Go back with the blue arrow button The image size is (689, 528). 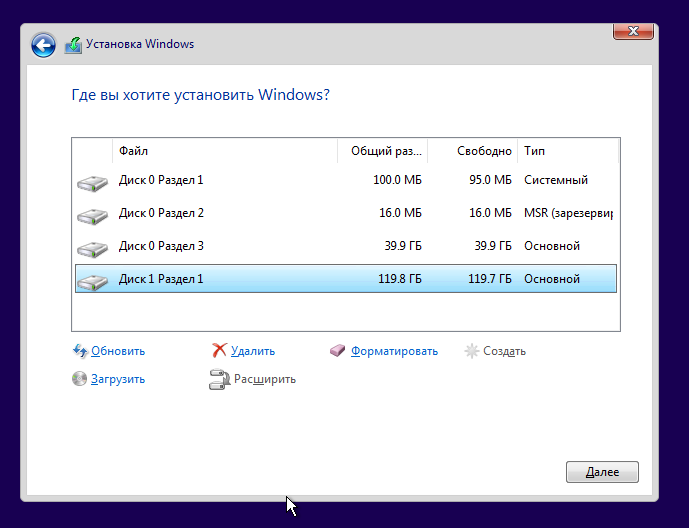tap(43, 45)
